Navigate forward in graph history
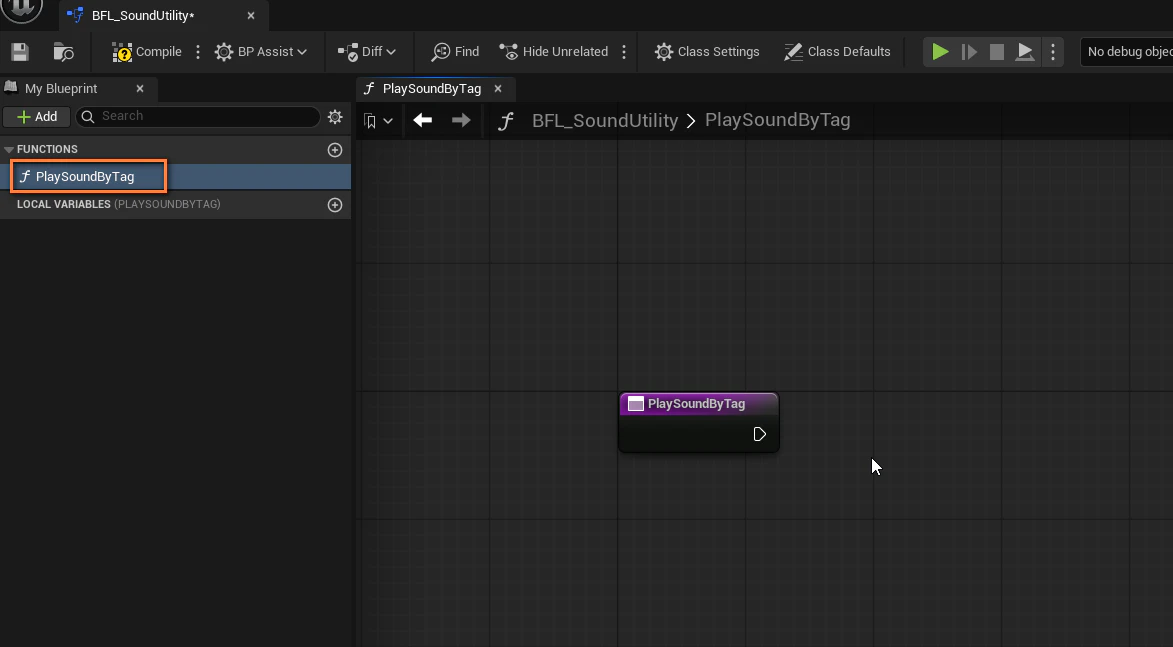The height and width of the screenshot is (647, 1173). (461, 120)
